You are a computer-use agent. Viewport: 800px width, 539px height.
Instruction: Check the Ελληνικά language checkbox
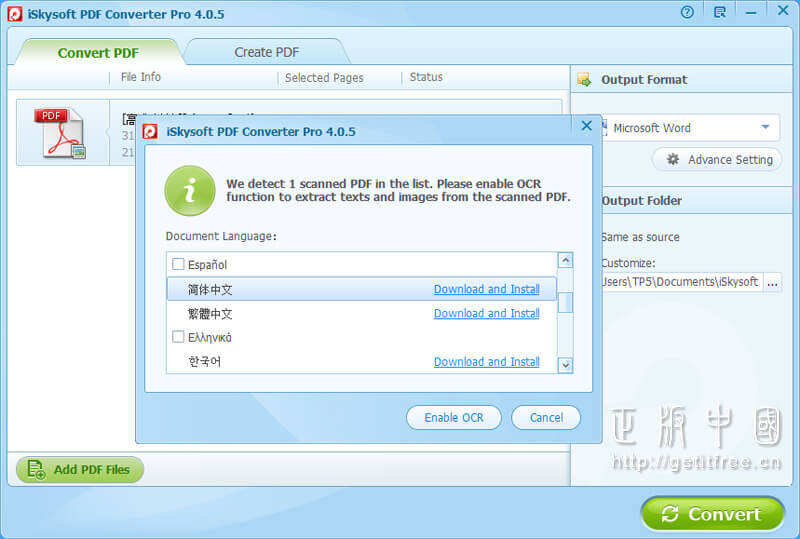(178, 336)
